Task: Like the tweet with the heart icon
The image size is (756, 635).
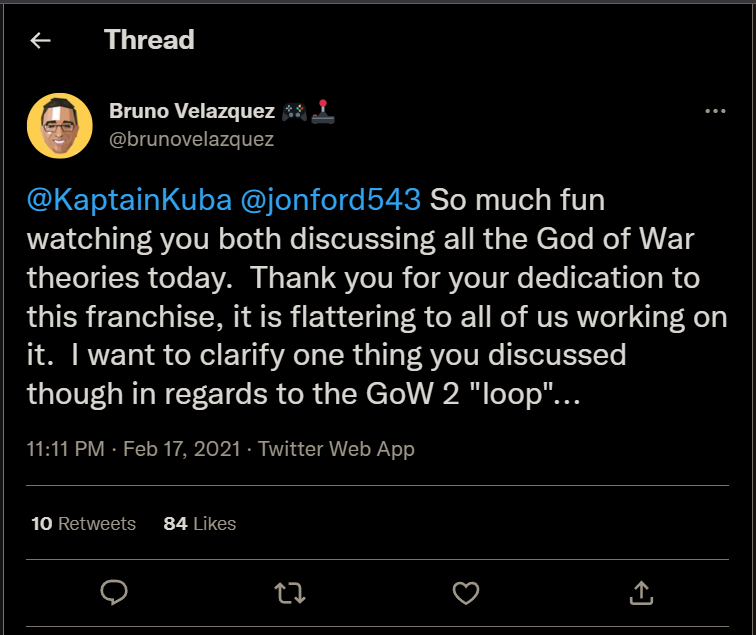Action: (x=466, y=593)
